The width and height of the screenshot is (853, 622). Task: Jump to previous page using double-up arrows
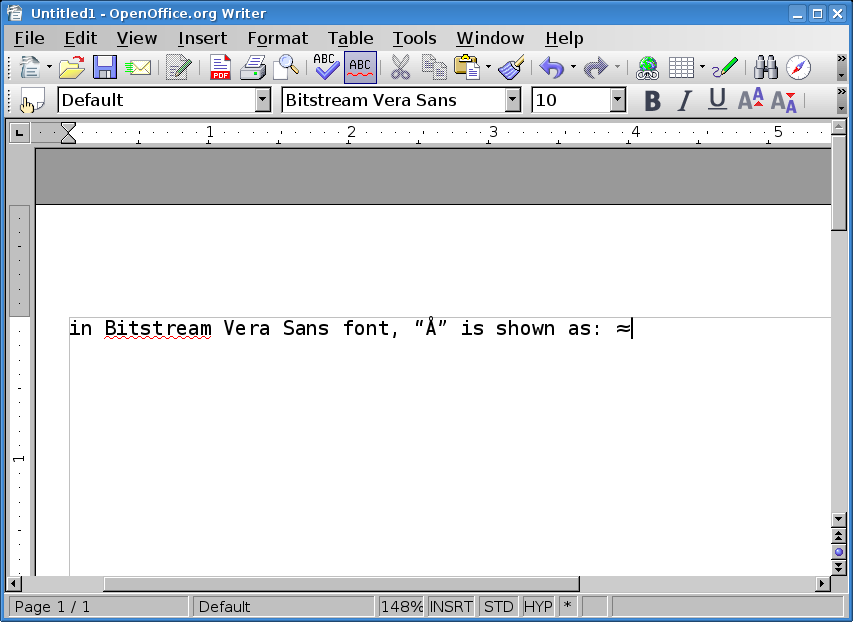pyautogui.click(x=839, y=536)
